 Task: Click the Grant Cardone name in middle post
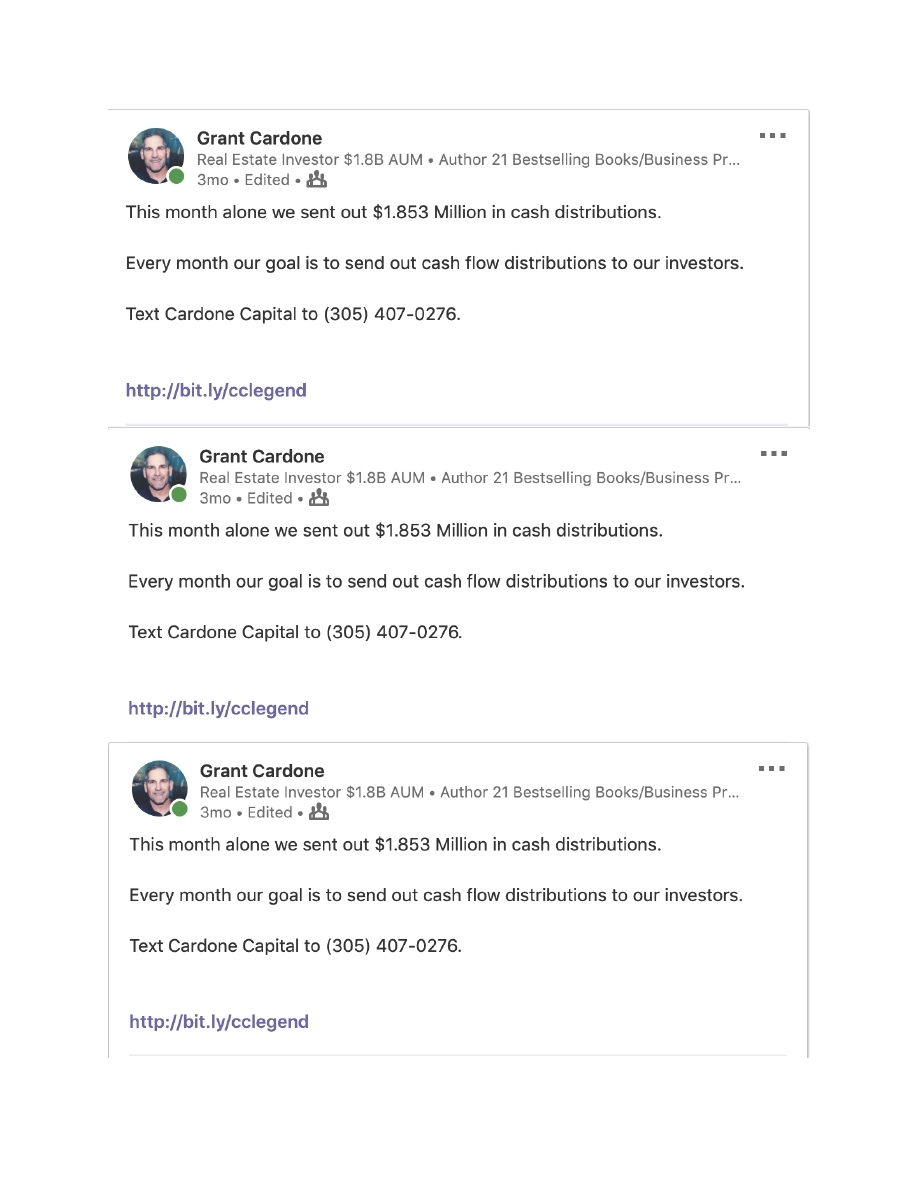click(x=261, y=456)
